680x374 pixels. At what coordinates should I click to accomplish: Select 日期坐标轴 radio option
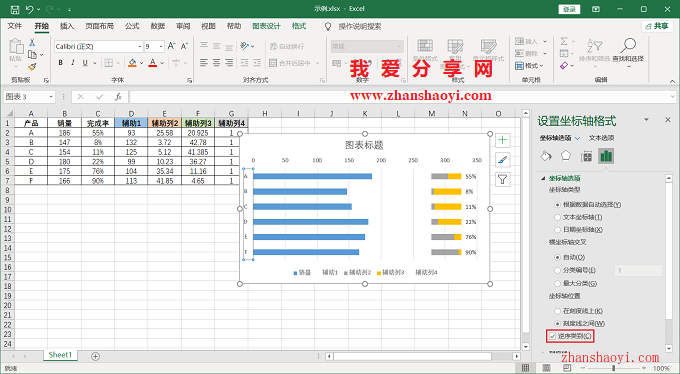(x=558, y=230)
